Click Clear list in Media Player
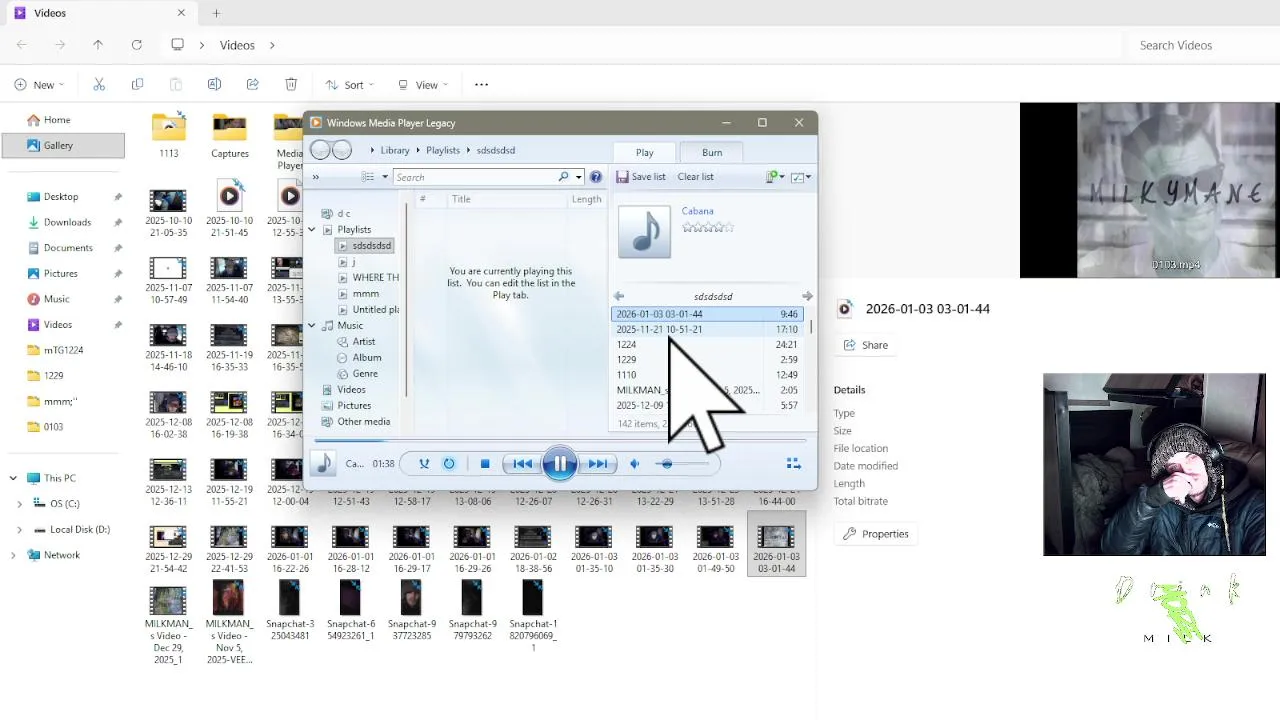Viewport: 1280px width, 720px height. (x=695, y=177)
